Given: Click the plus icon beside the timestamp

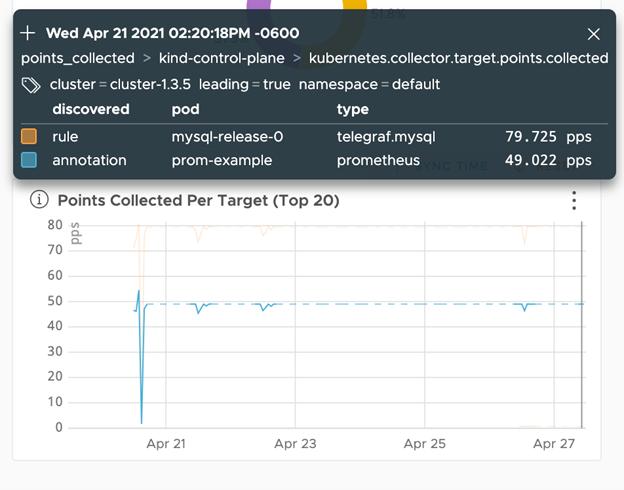Looking at the screenshot, I should click(x=27, y=33).
